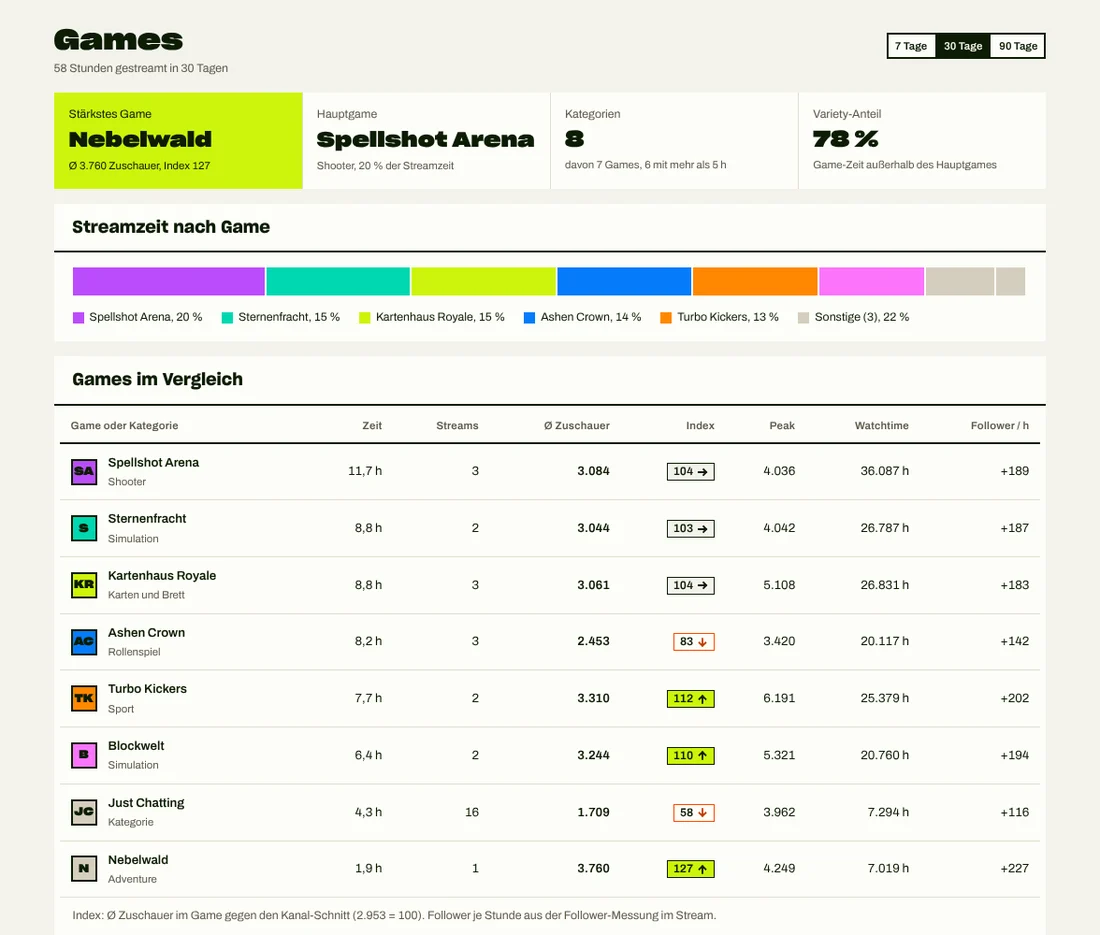Click the teal S icon for Sternenfracht
This screenshot has height=935, width=1100.
click(84, 528)
